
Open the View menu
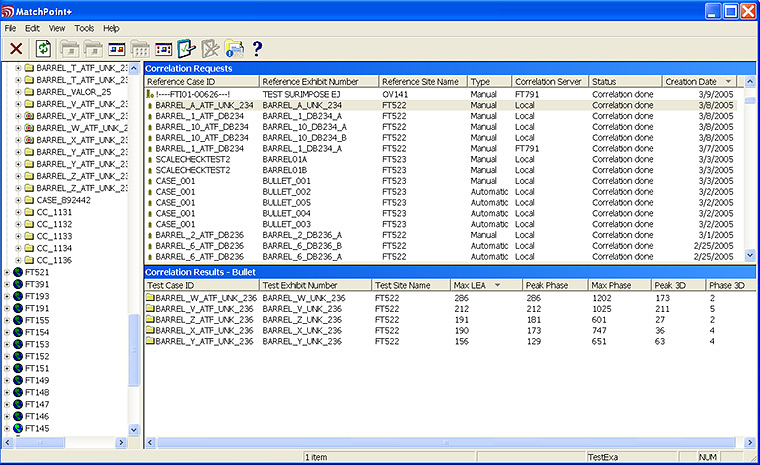click(57, 28)
